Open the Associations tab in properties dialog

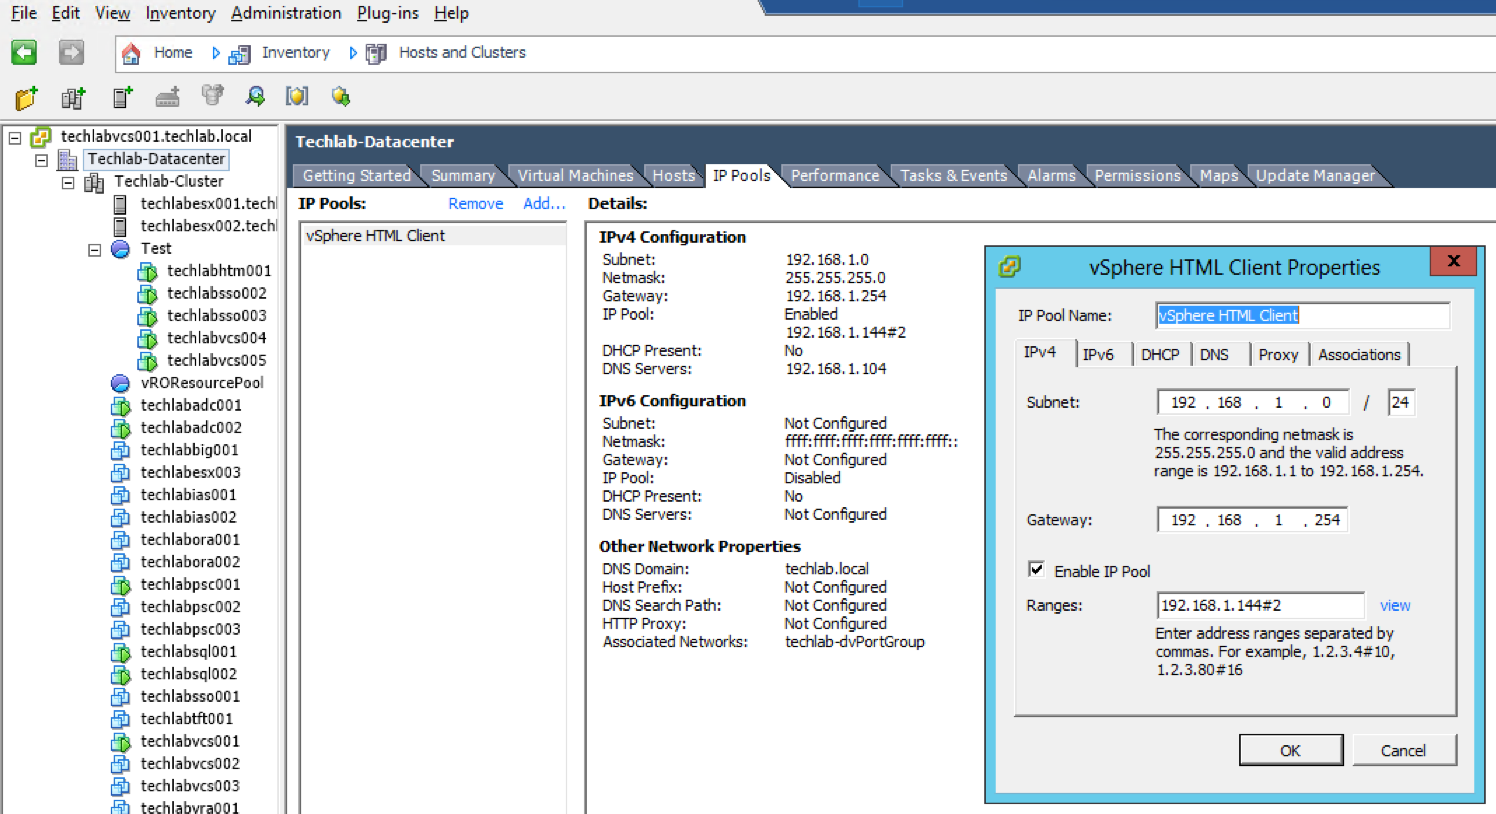pos(1359,354)
